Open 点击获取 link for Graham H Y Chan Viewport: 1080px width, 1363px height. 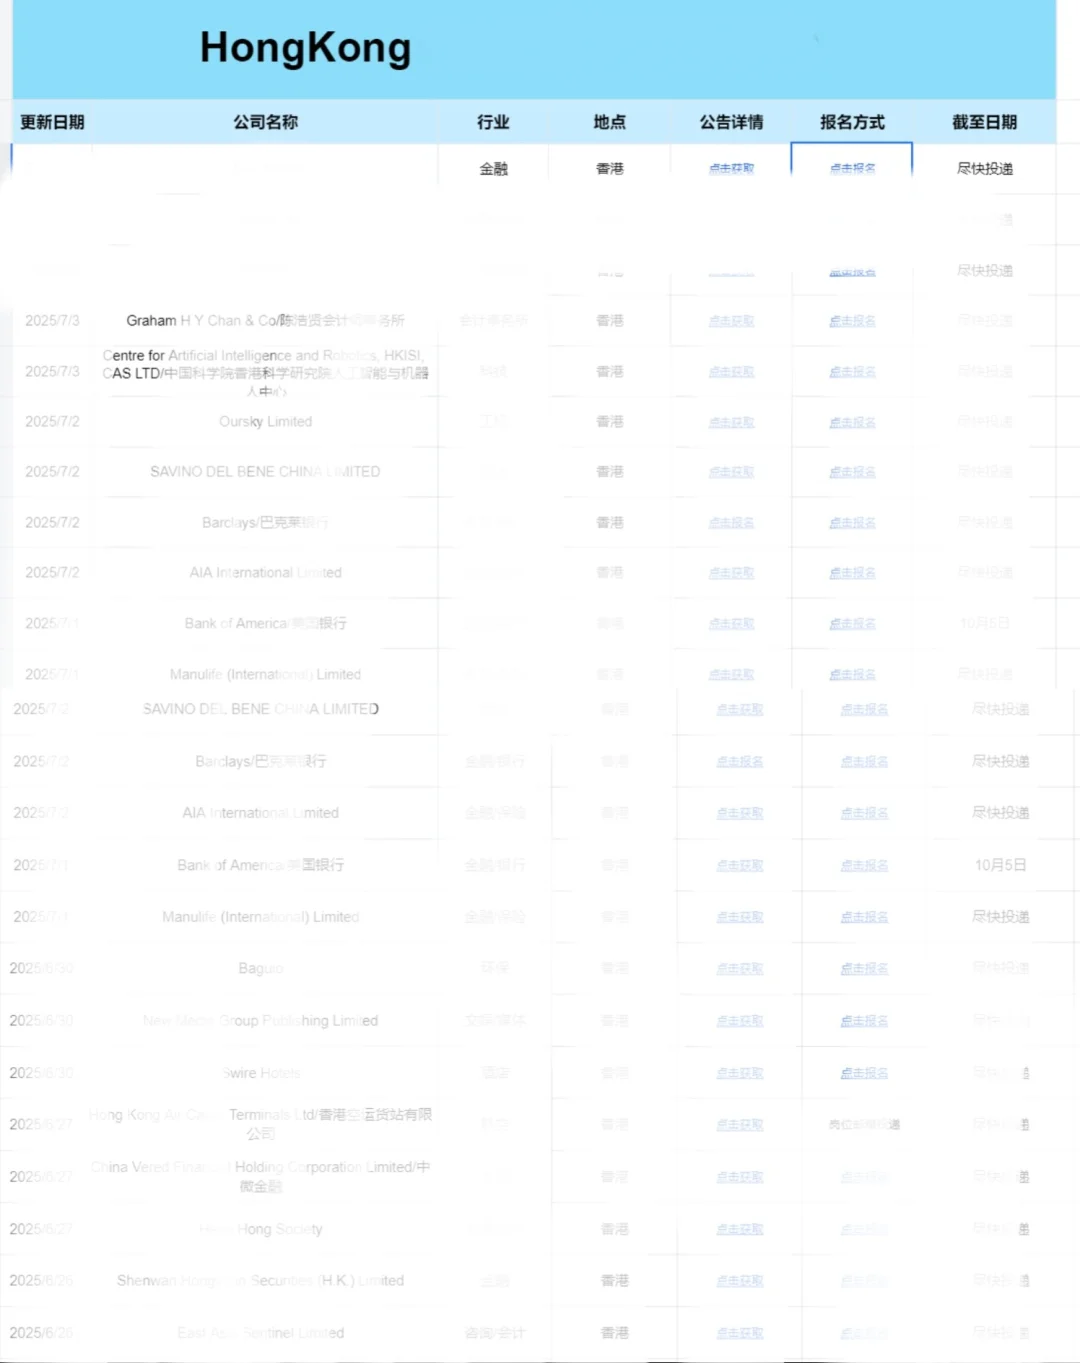click(731, 321)
